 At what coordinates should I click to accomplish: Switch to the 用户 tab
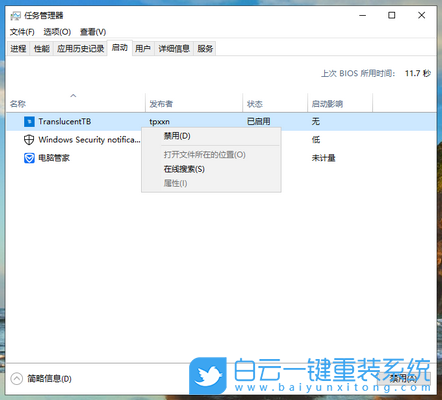pyautogui.click(x=143, y=49)
